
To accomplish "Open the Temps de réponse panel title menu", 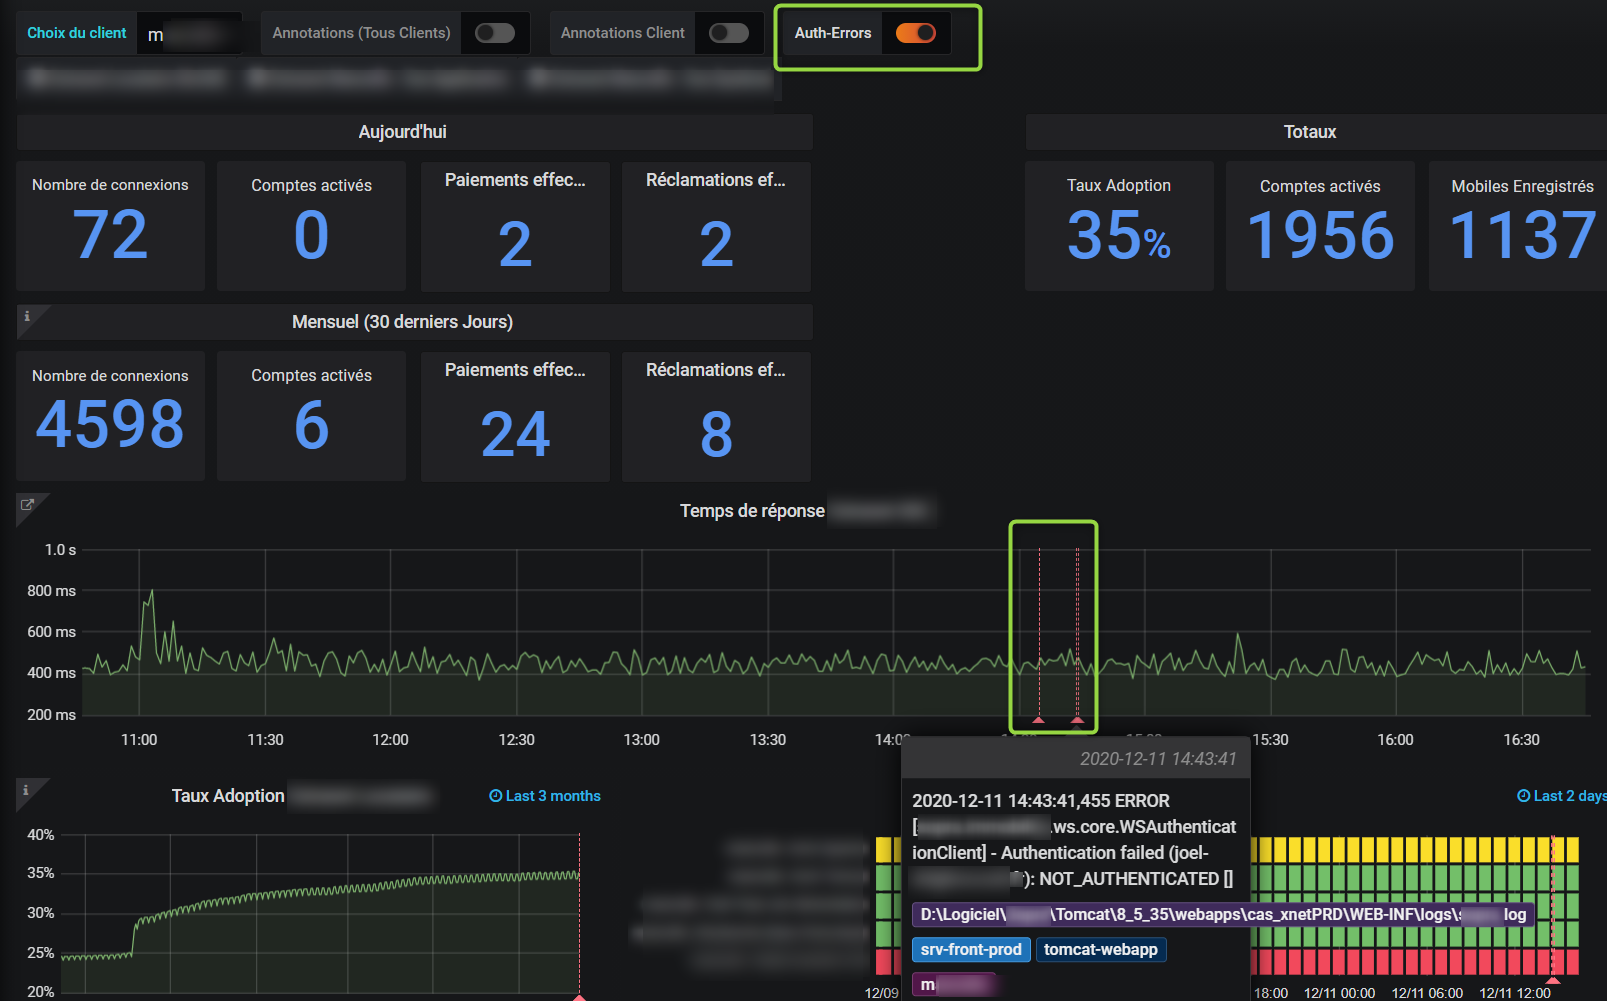I will [752, 511].
